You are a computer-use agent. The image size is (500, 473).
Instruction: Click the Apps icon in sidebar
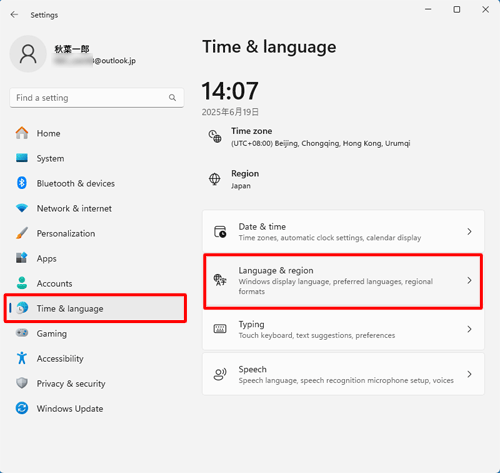(22, 258)
